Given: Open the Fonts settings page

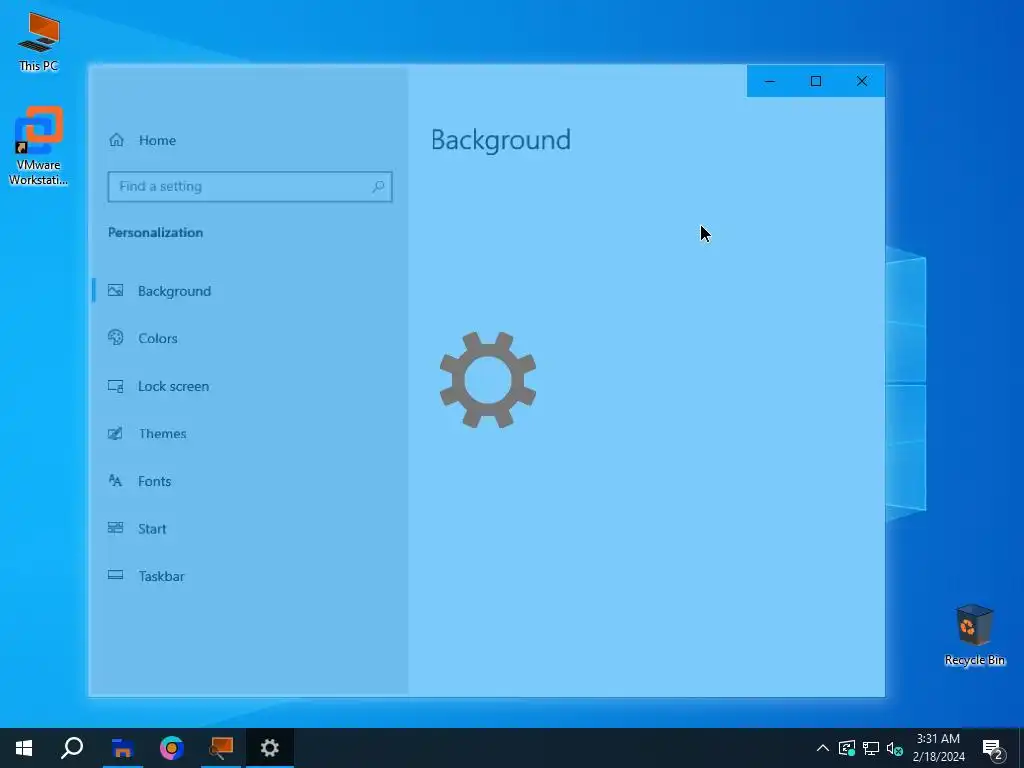Looking at the screenshot, I should (x=250, y=481).
